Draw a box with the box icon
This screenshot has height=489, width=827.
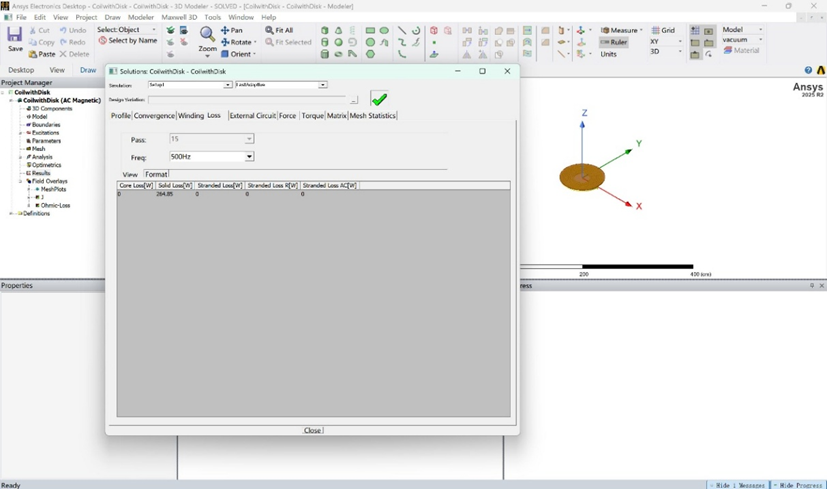click(325, 31)
